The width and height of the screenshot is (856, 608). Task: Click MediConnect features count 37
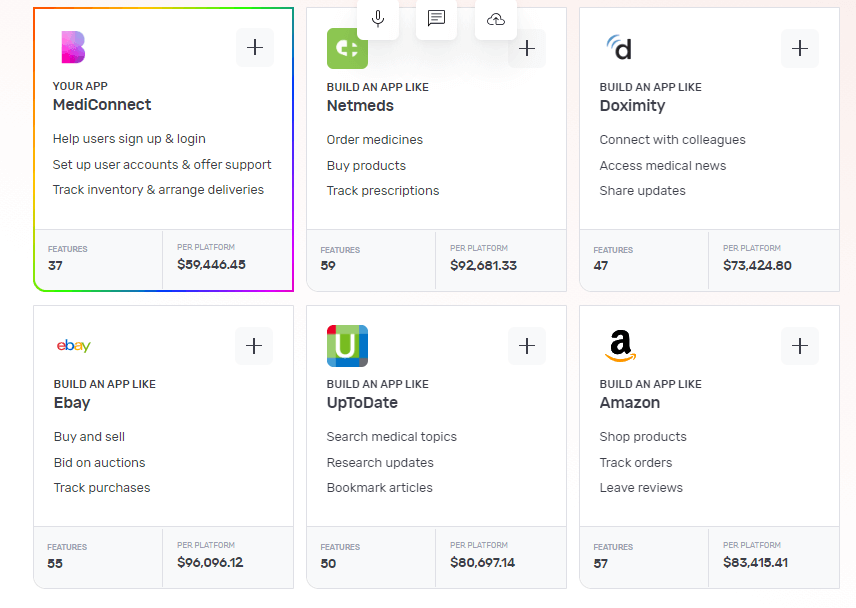point(55,266)
